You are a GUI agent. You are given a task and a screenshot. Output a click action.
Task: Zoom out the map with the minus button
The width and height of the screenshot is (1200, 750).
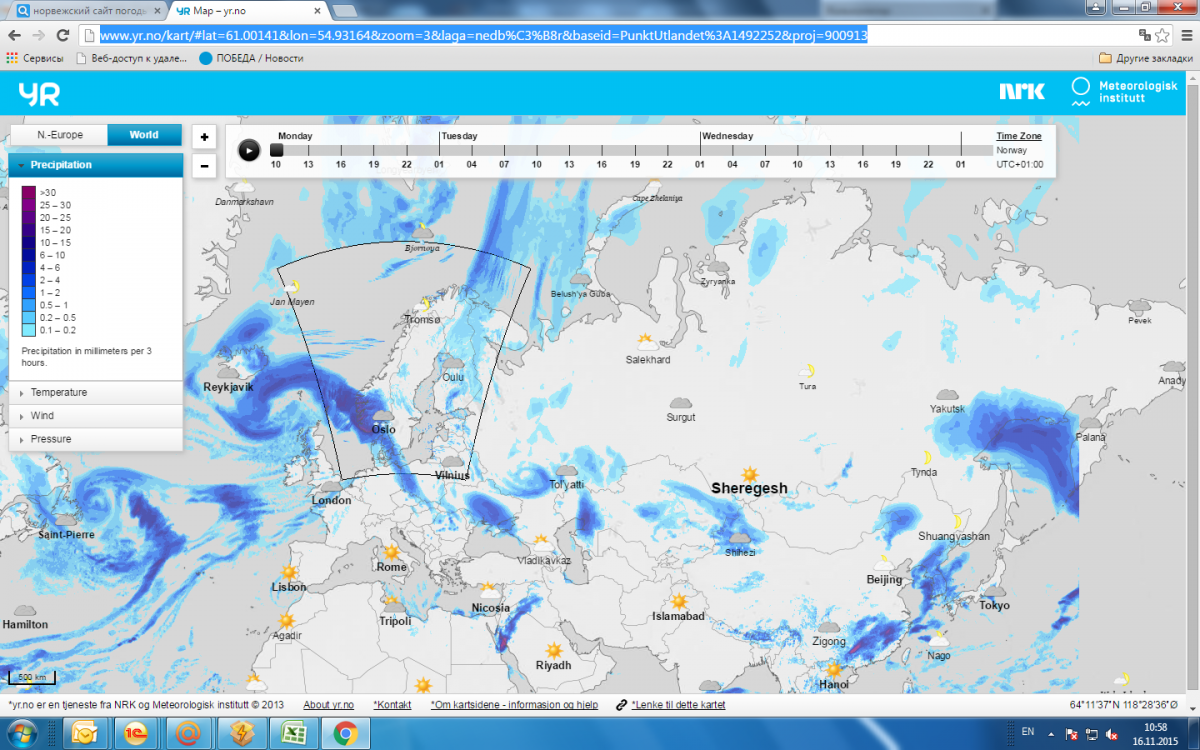tap(204, 165)
